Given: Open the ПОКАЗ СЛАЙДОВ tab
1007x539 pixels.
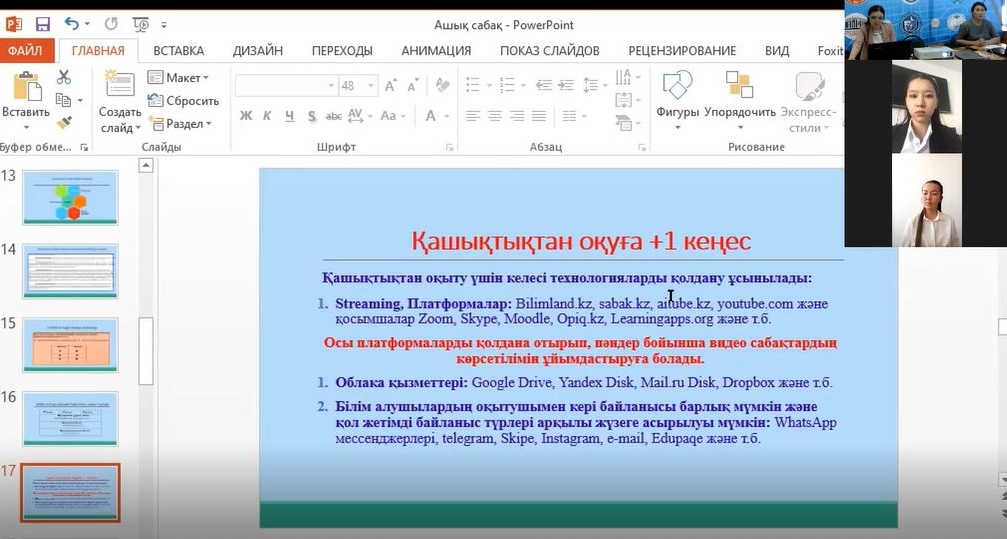Looking at the screenshot, I should [x=549, y=50].
